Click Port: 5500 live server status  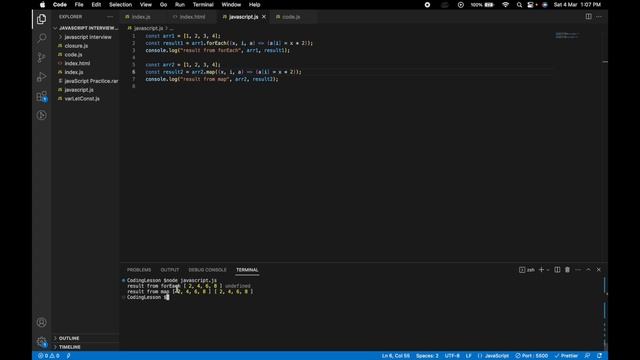pos(531,356)
